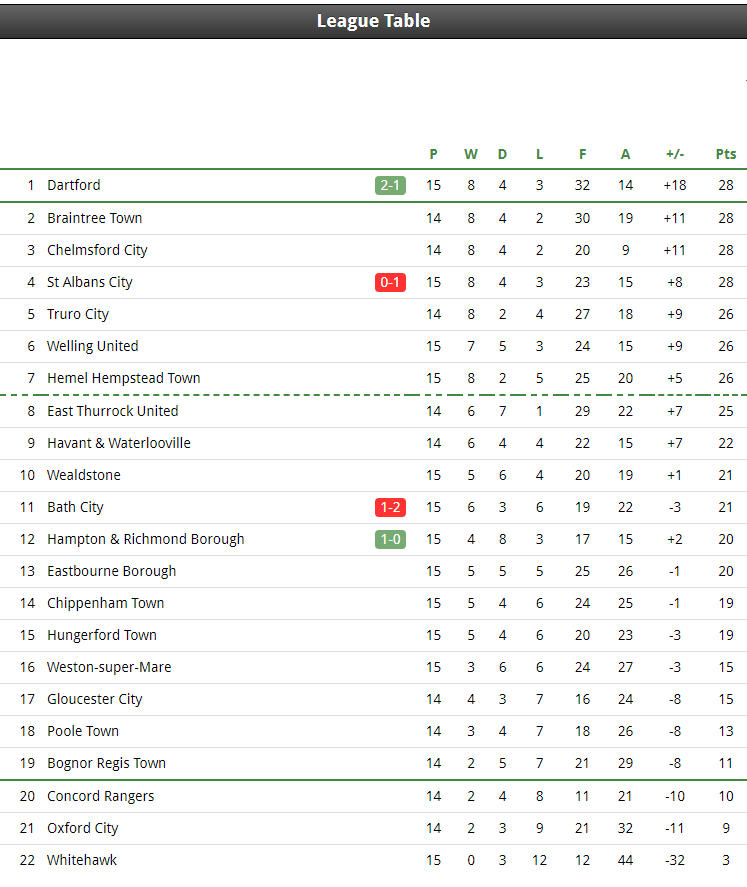Open the Weston-super-Mare team entry

pyautogui.click(x=109, y=667)
